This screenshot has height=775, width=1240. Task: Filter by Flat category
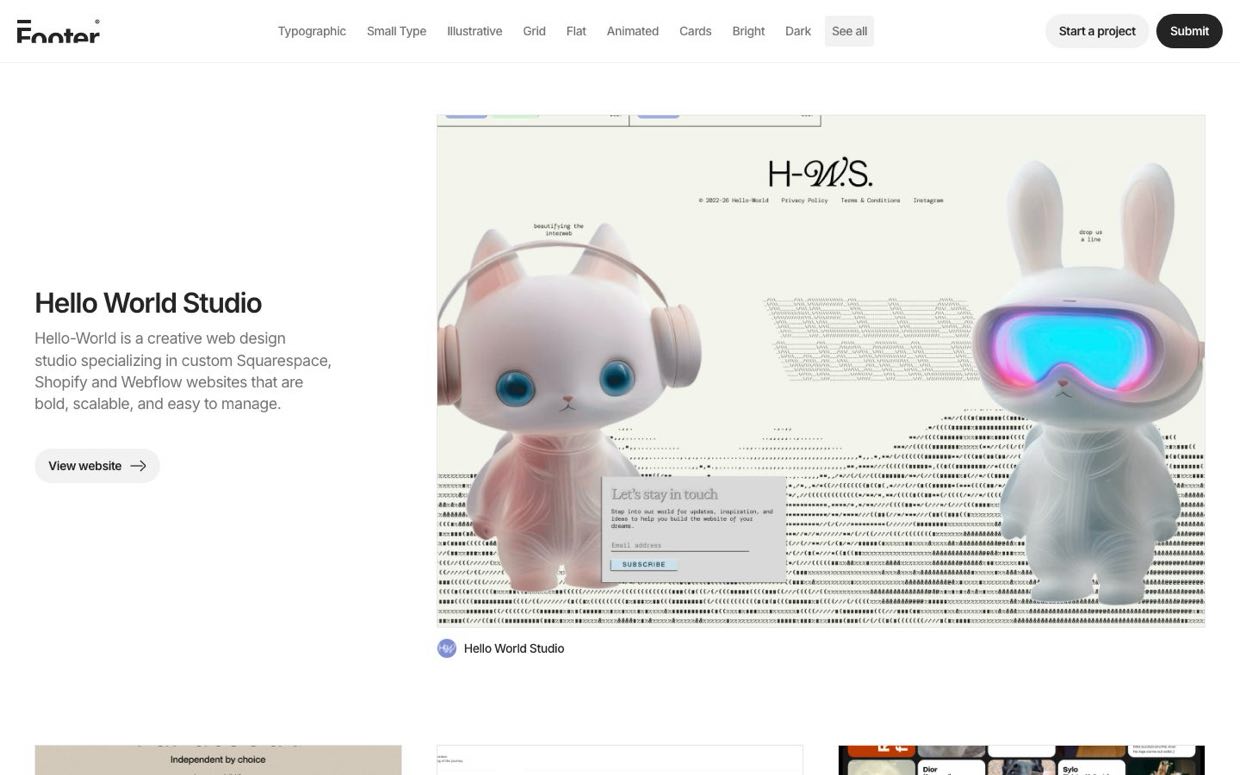coord(576,31)
